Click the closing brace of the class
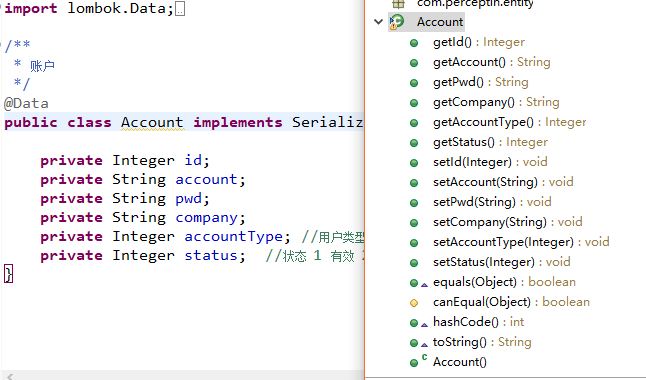 coord(8,274)
